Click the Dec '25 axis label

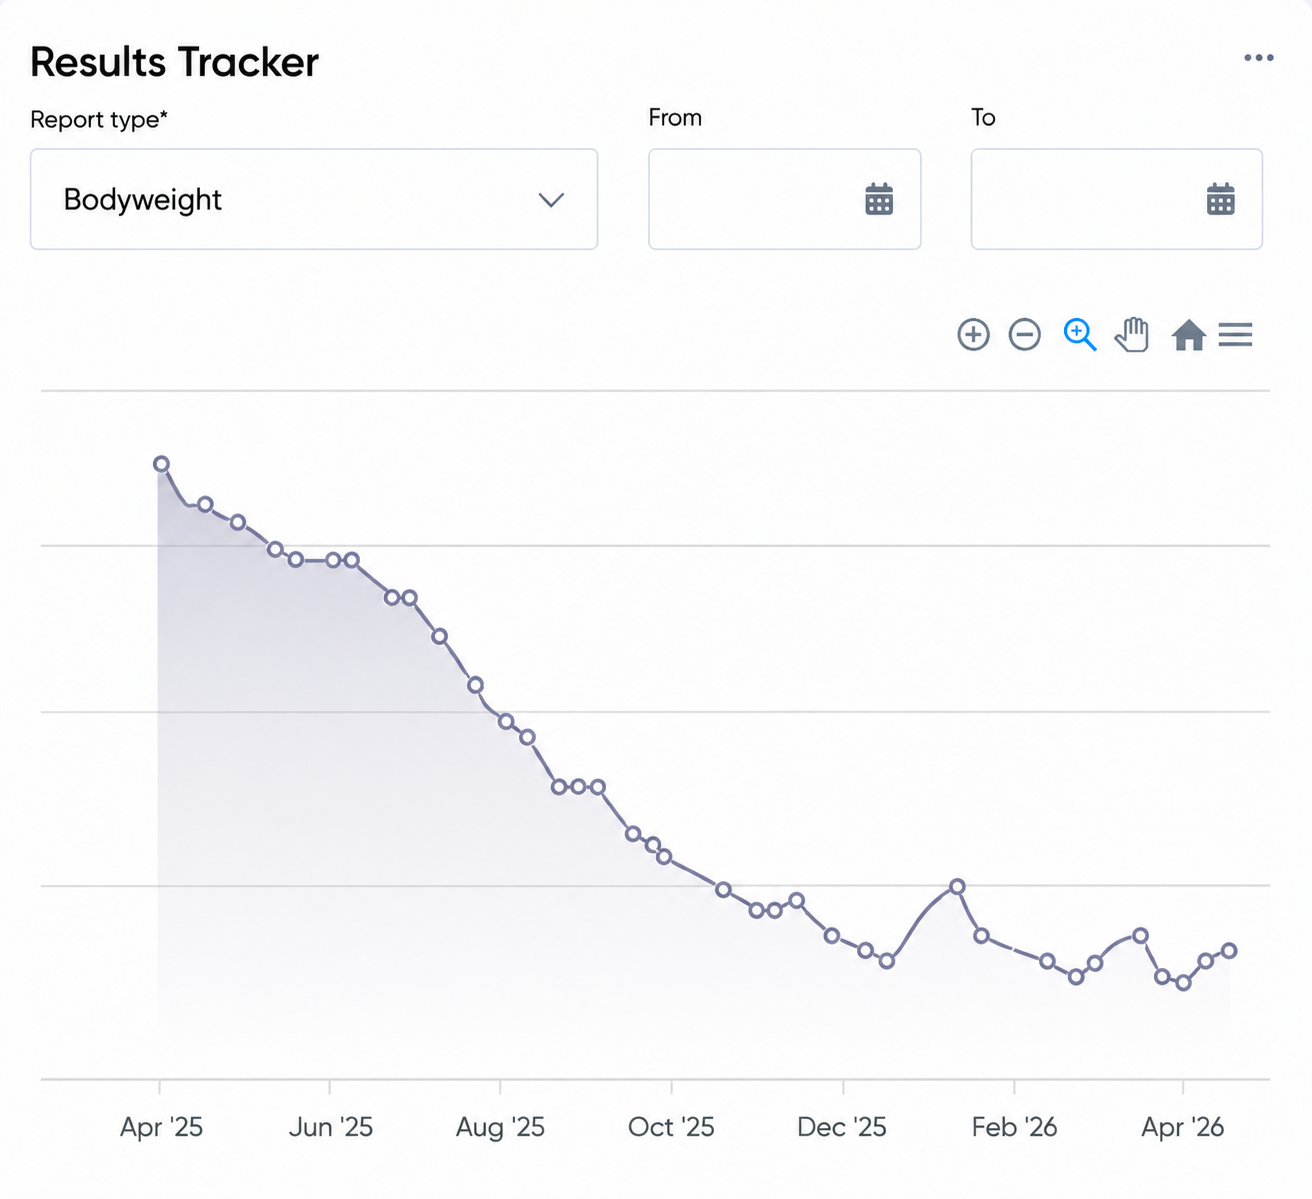point(842,1127)
